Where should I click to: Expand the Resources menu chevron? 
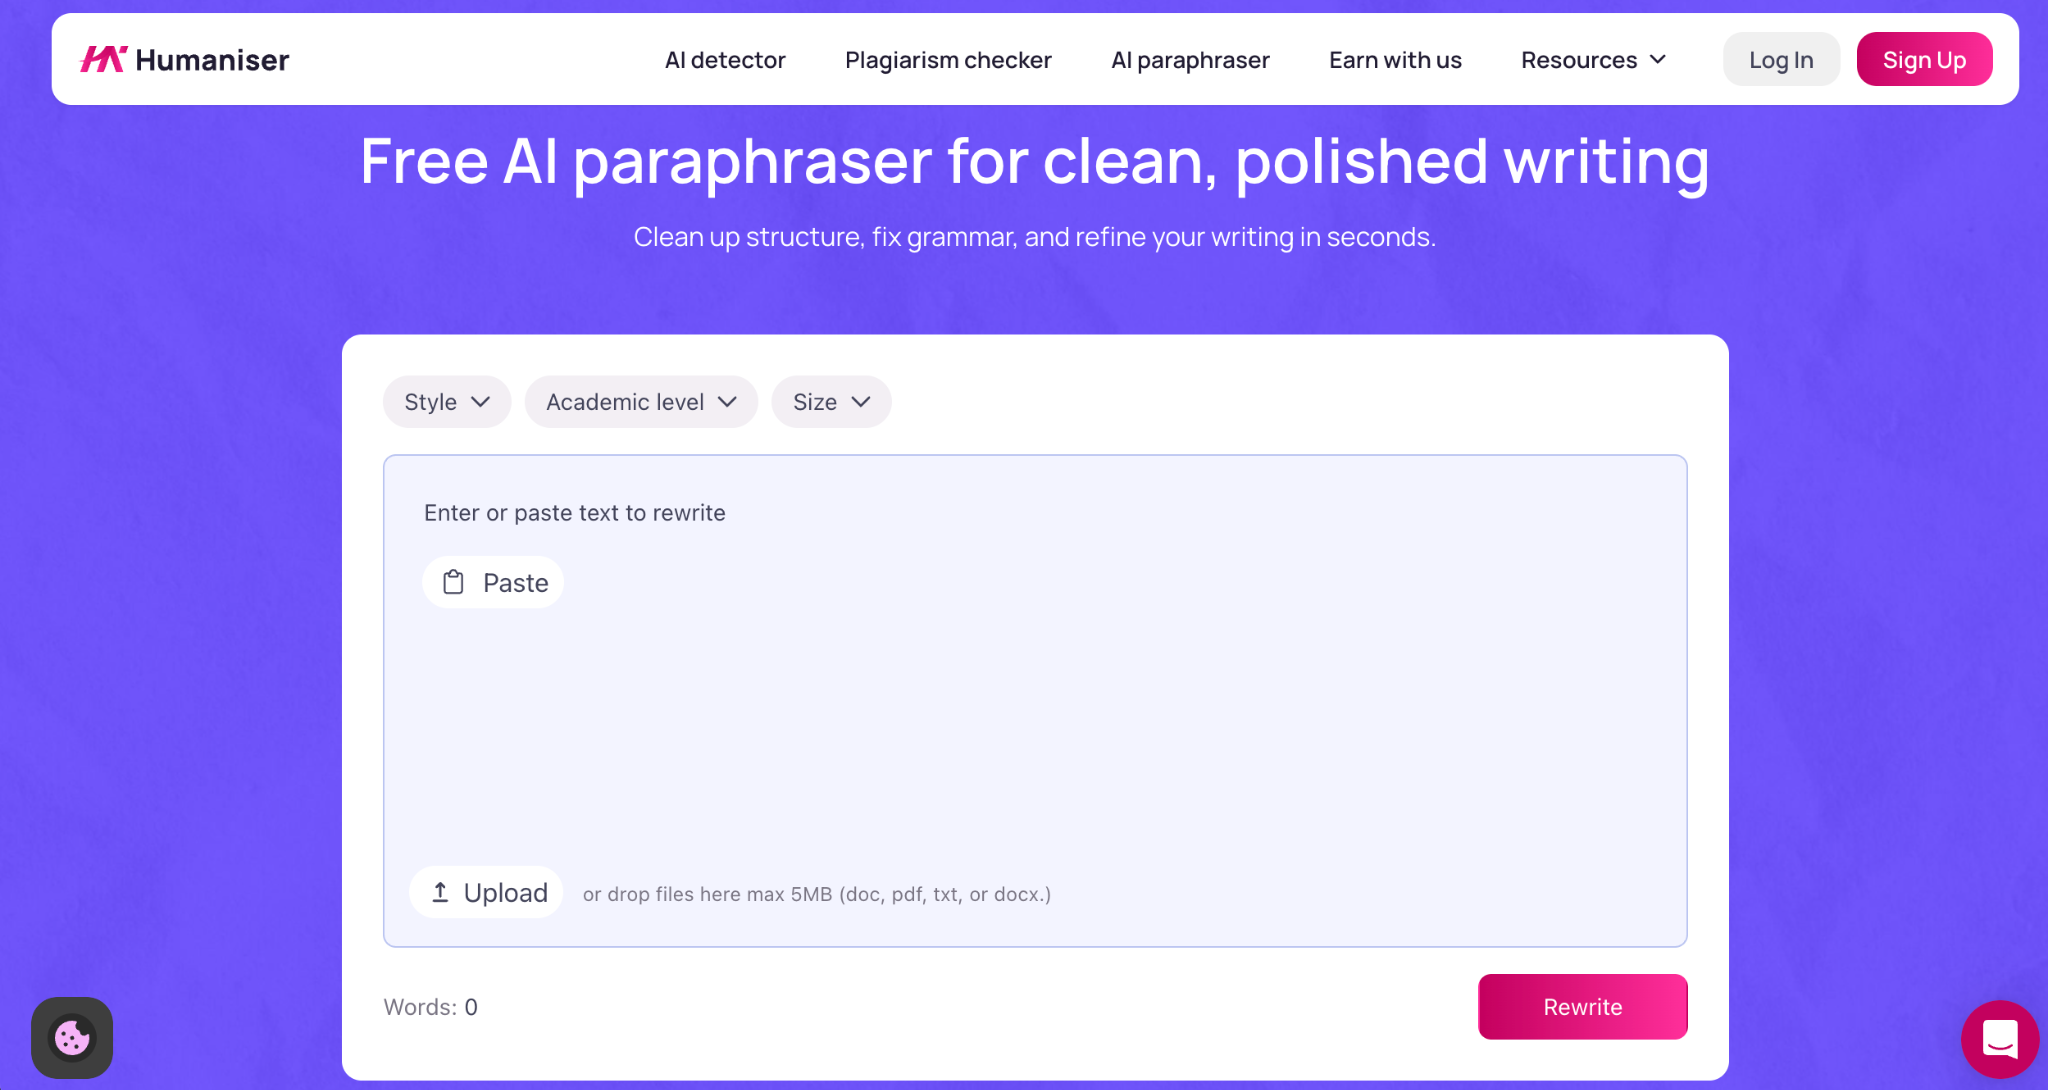[x=1658, y=60]
